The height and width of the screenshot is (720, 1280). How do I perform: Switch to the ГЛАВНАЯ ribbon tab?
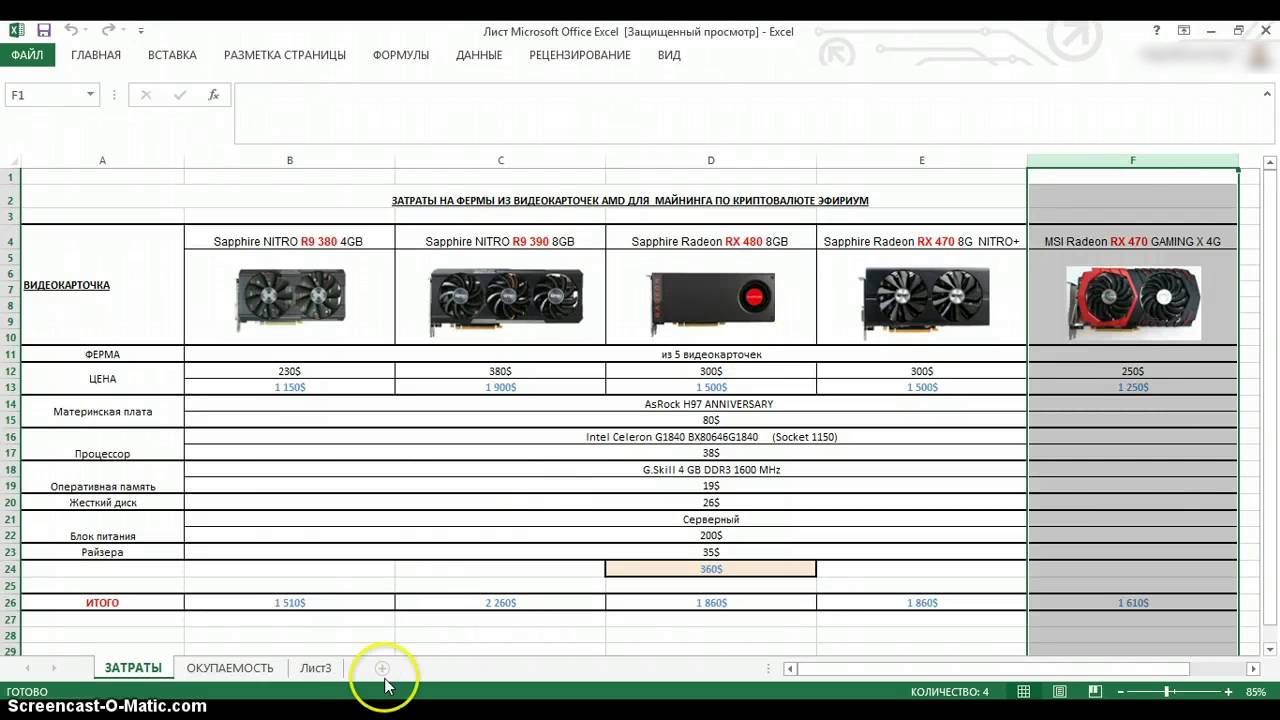(x=96, y=55)
